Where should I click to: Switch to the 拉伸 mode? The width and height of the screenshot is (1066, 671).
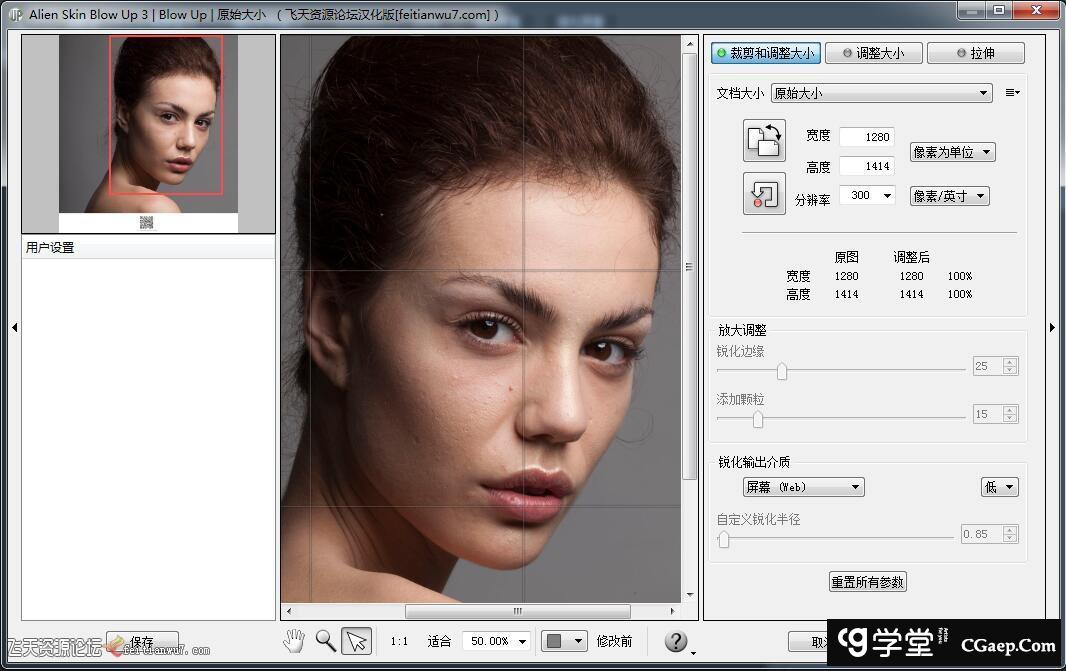(x=975, y=53)
